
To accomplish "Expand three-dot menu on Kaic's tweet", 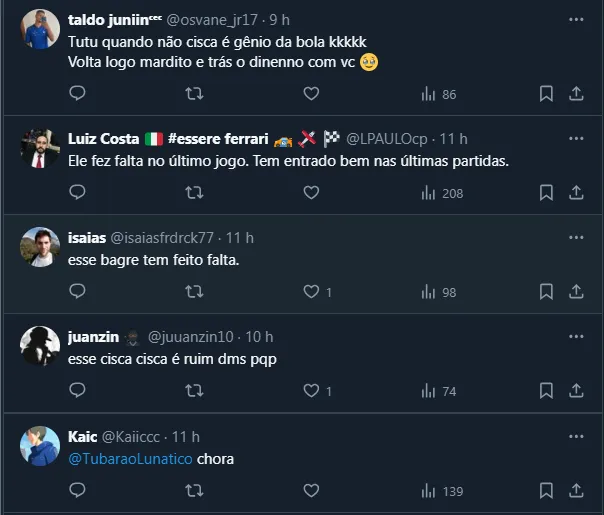I will click(576, 437).
